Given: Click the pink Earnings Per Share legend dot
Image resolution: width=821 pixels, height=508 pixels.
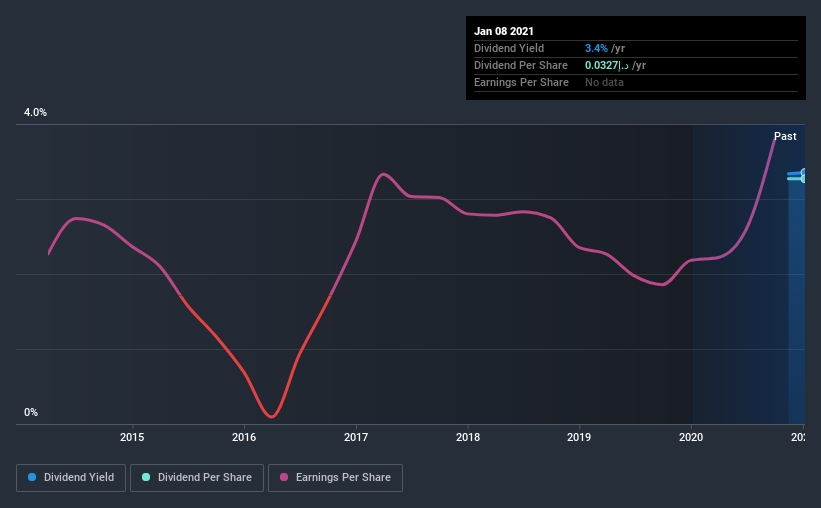Looking at the screenshot, I should point(284,477).
